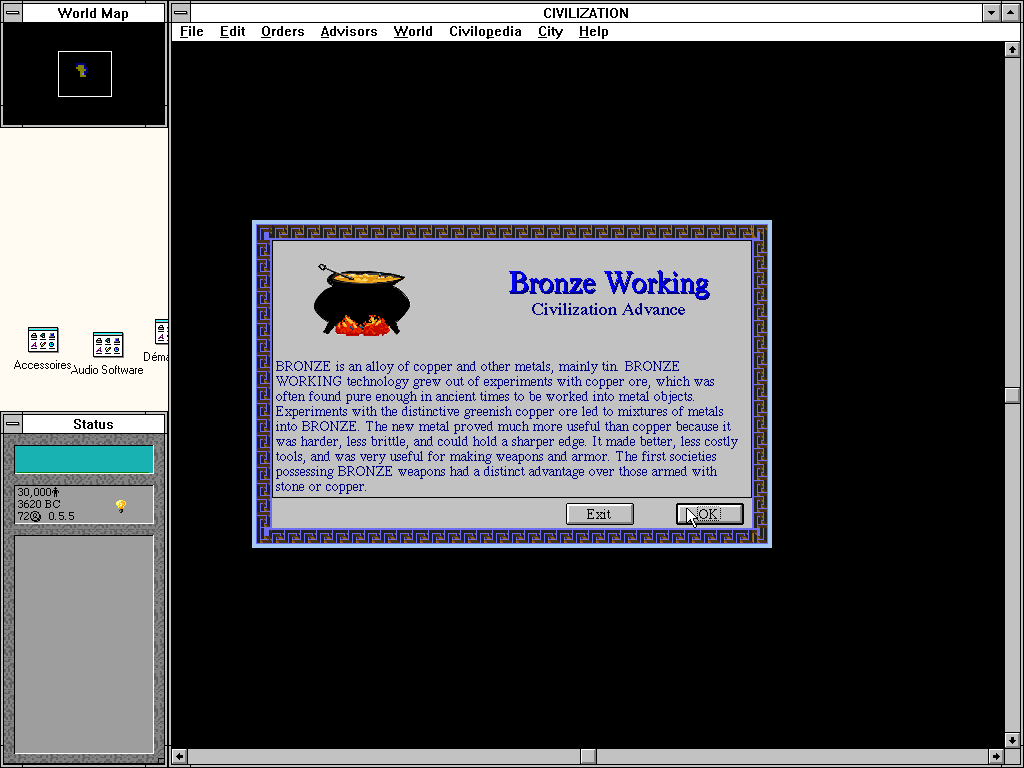Click the Civilization Advance subtitle
This screenshot has width=1024, height=768.
click(608, 310)
